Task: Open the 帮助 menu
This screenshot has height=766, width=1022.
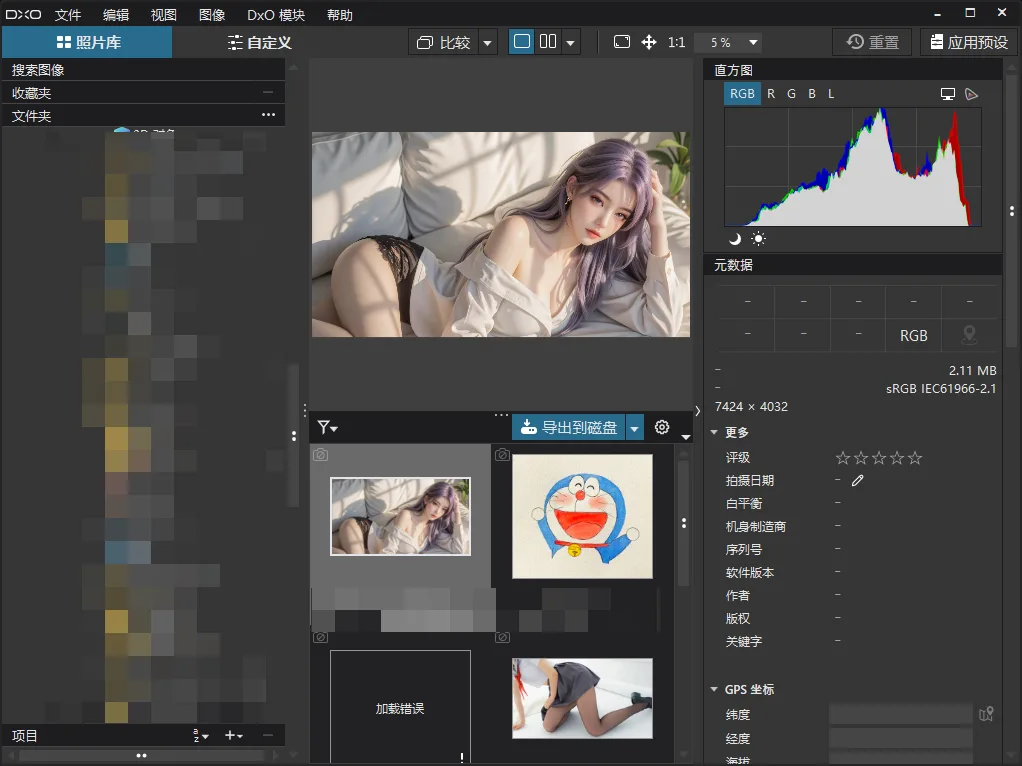Action: (x=340, y=14)
